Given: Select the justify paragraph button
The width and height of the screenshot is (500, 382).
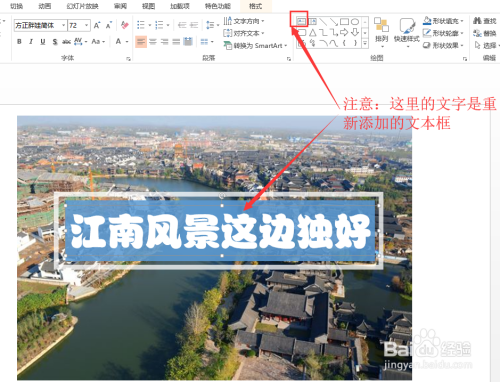Looking at the screenshot, I should coord(176,42).
